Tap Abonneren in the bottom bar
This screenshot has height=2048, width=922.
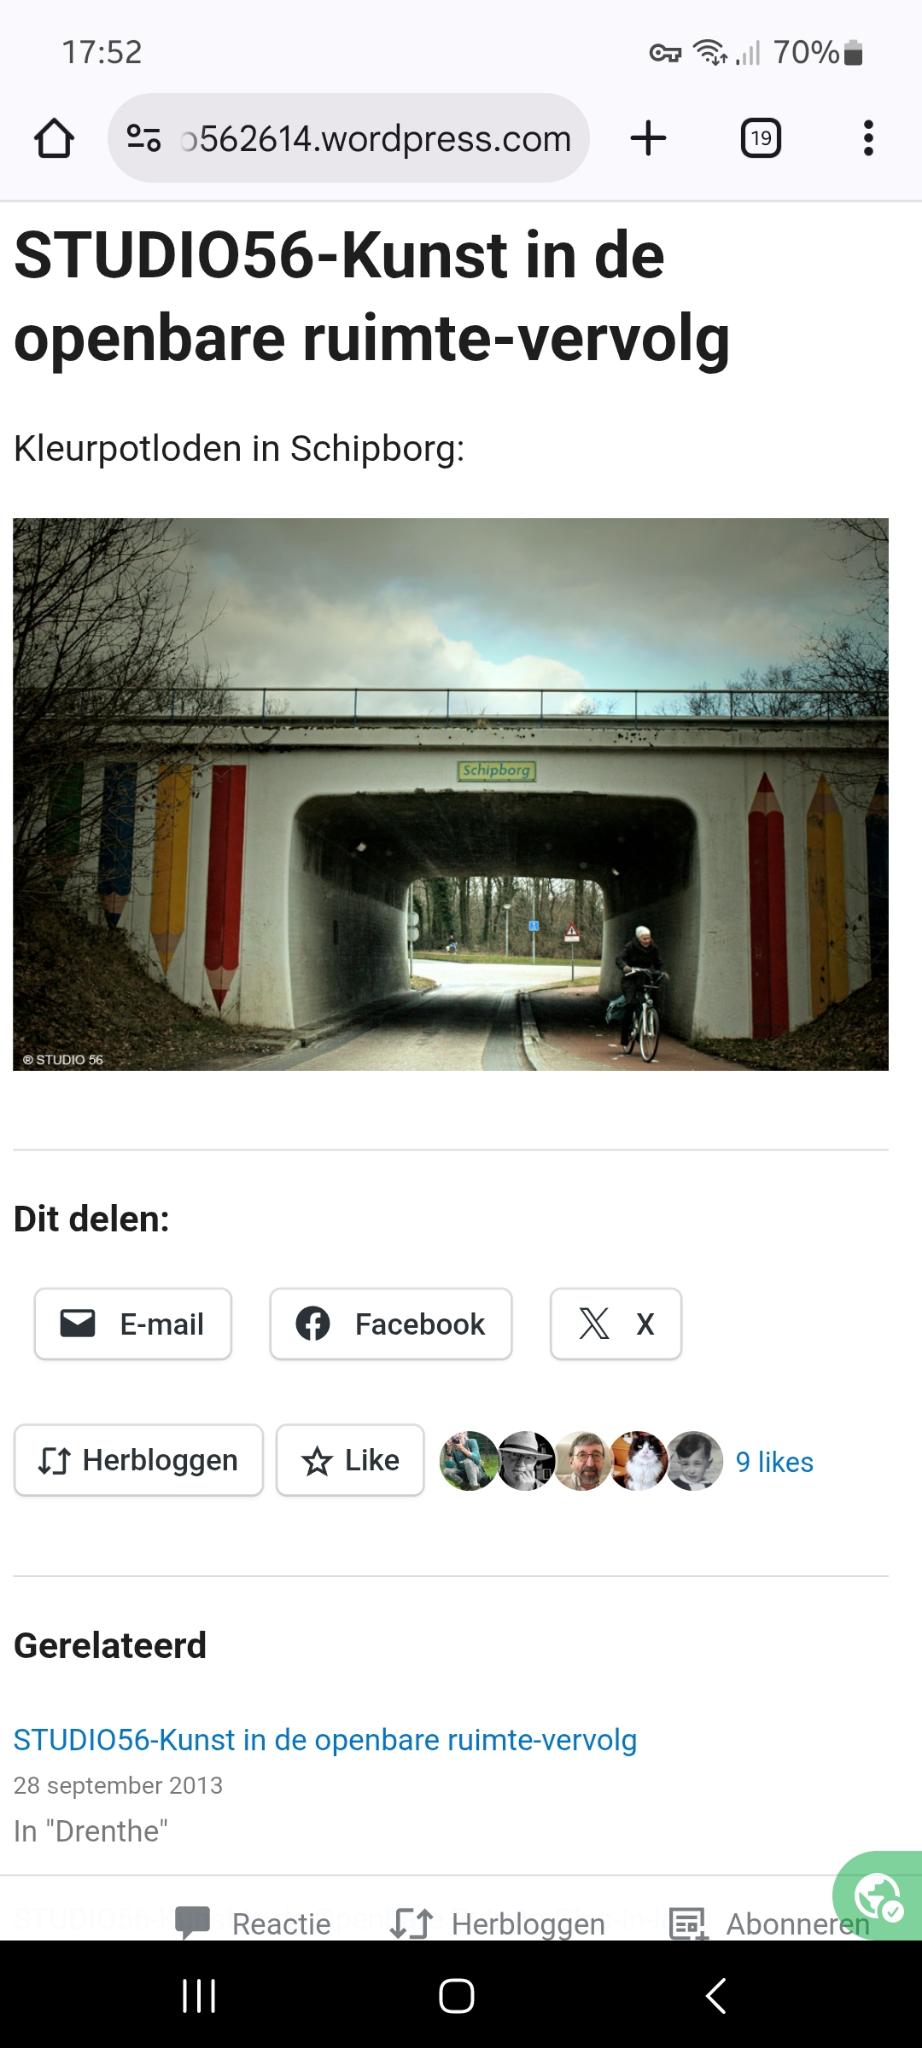(x=768, y=1923)
